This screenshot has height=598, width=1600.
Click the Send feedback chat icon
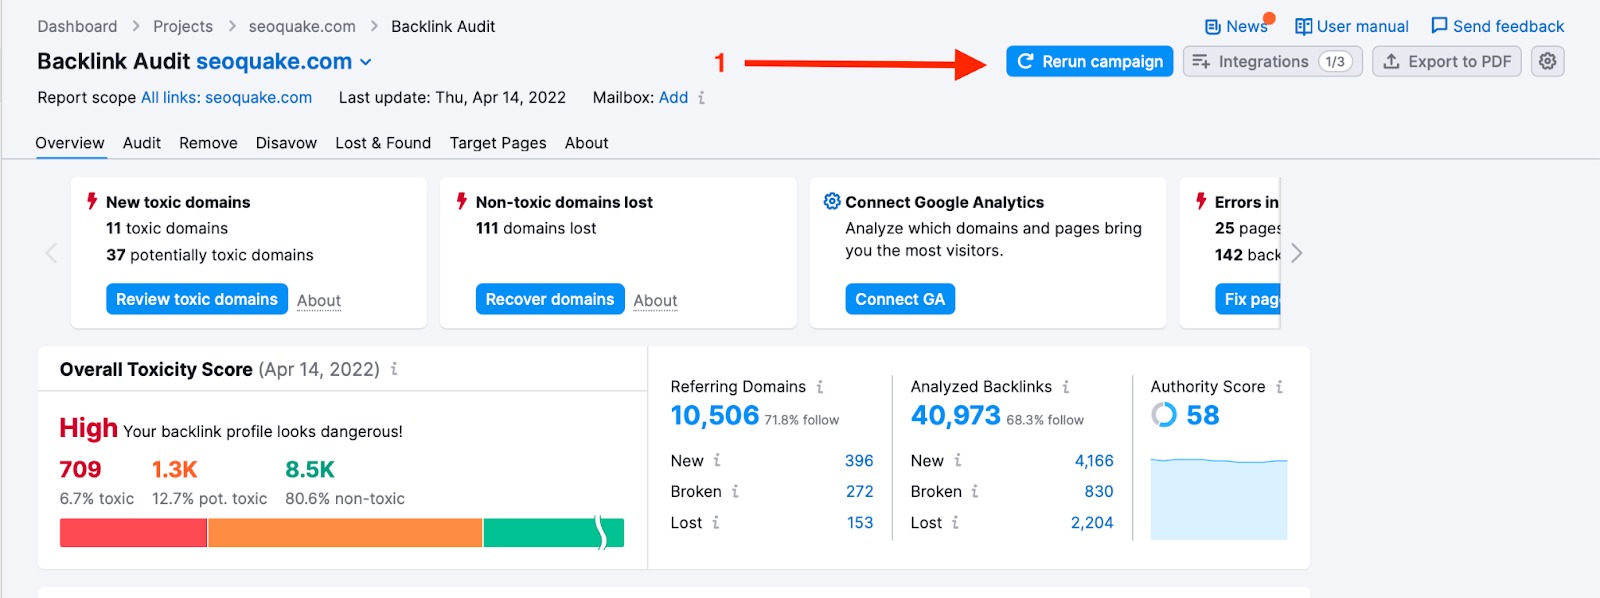[x=1439, y=26]
